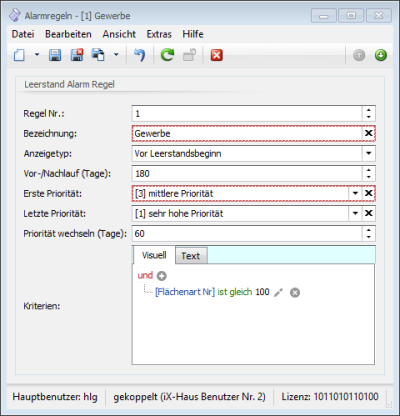Expand the Letzte Priorität dropdown list
Image resolution: width=400 pixels, height=416 pixels.
(355, 213)
